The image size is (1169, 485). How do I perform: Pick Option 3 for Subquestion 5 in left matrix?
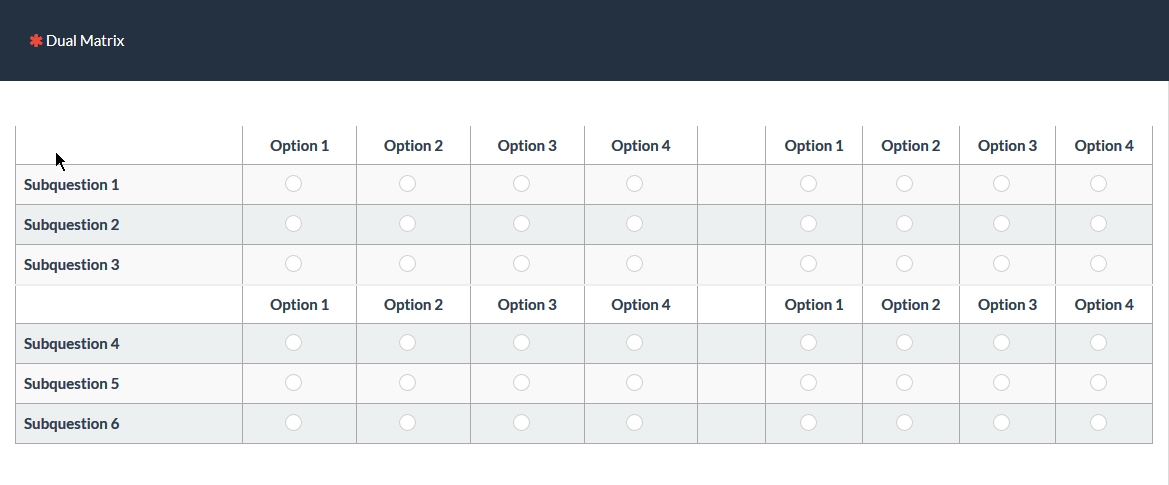(x=521, y=382)
